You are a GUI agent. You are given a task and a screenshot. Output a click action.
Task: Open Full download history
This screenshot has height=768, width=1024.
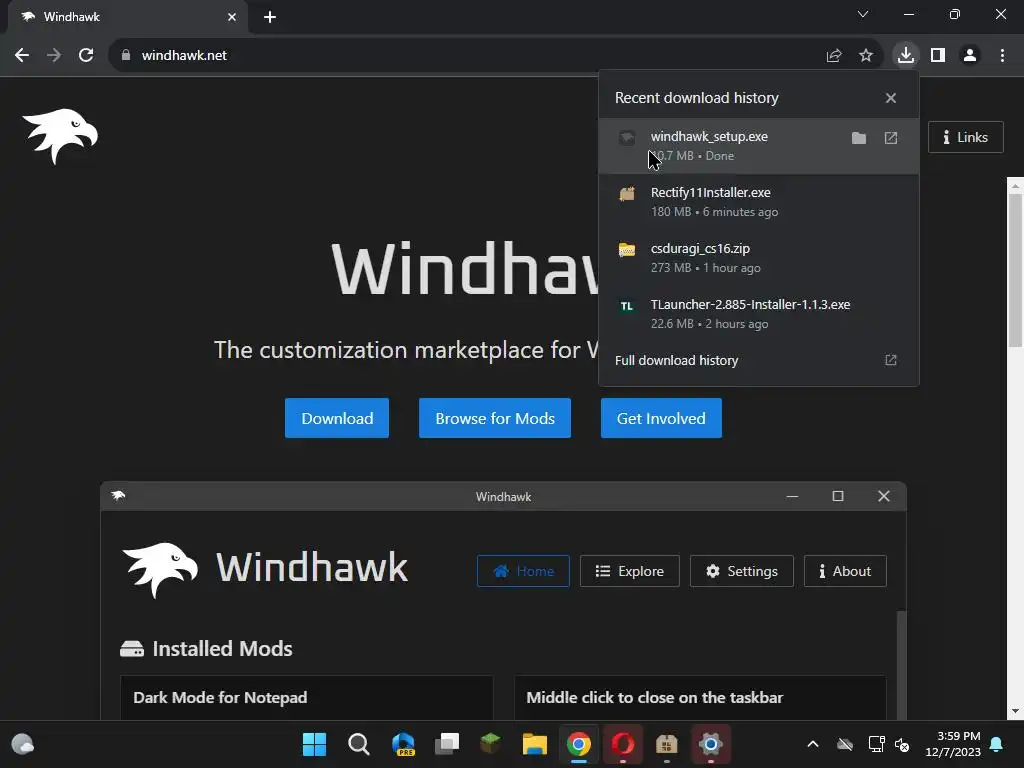(x=758, y=360)
